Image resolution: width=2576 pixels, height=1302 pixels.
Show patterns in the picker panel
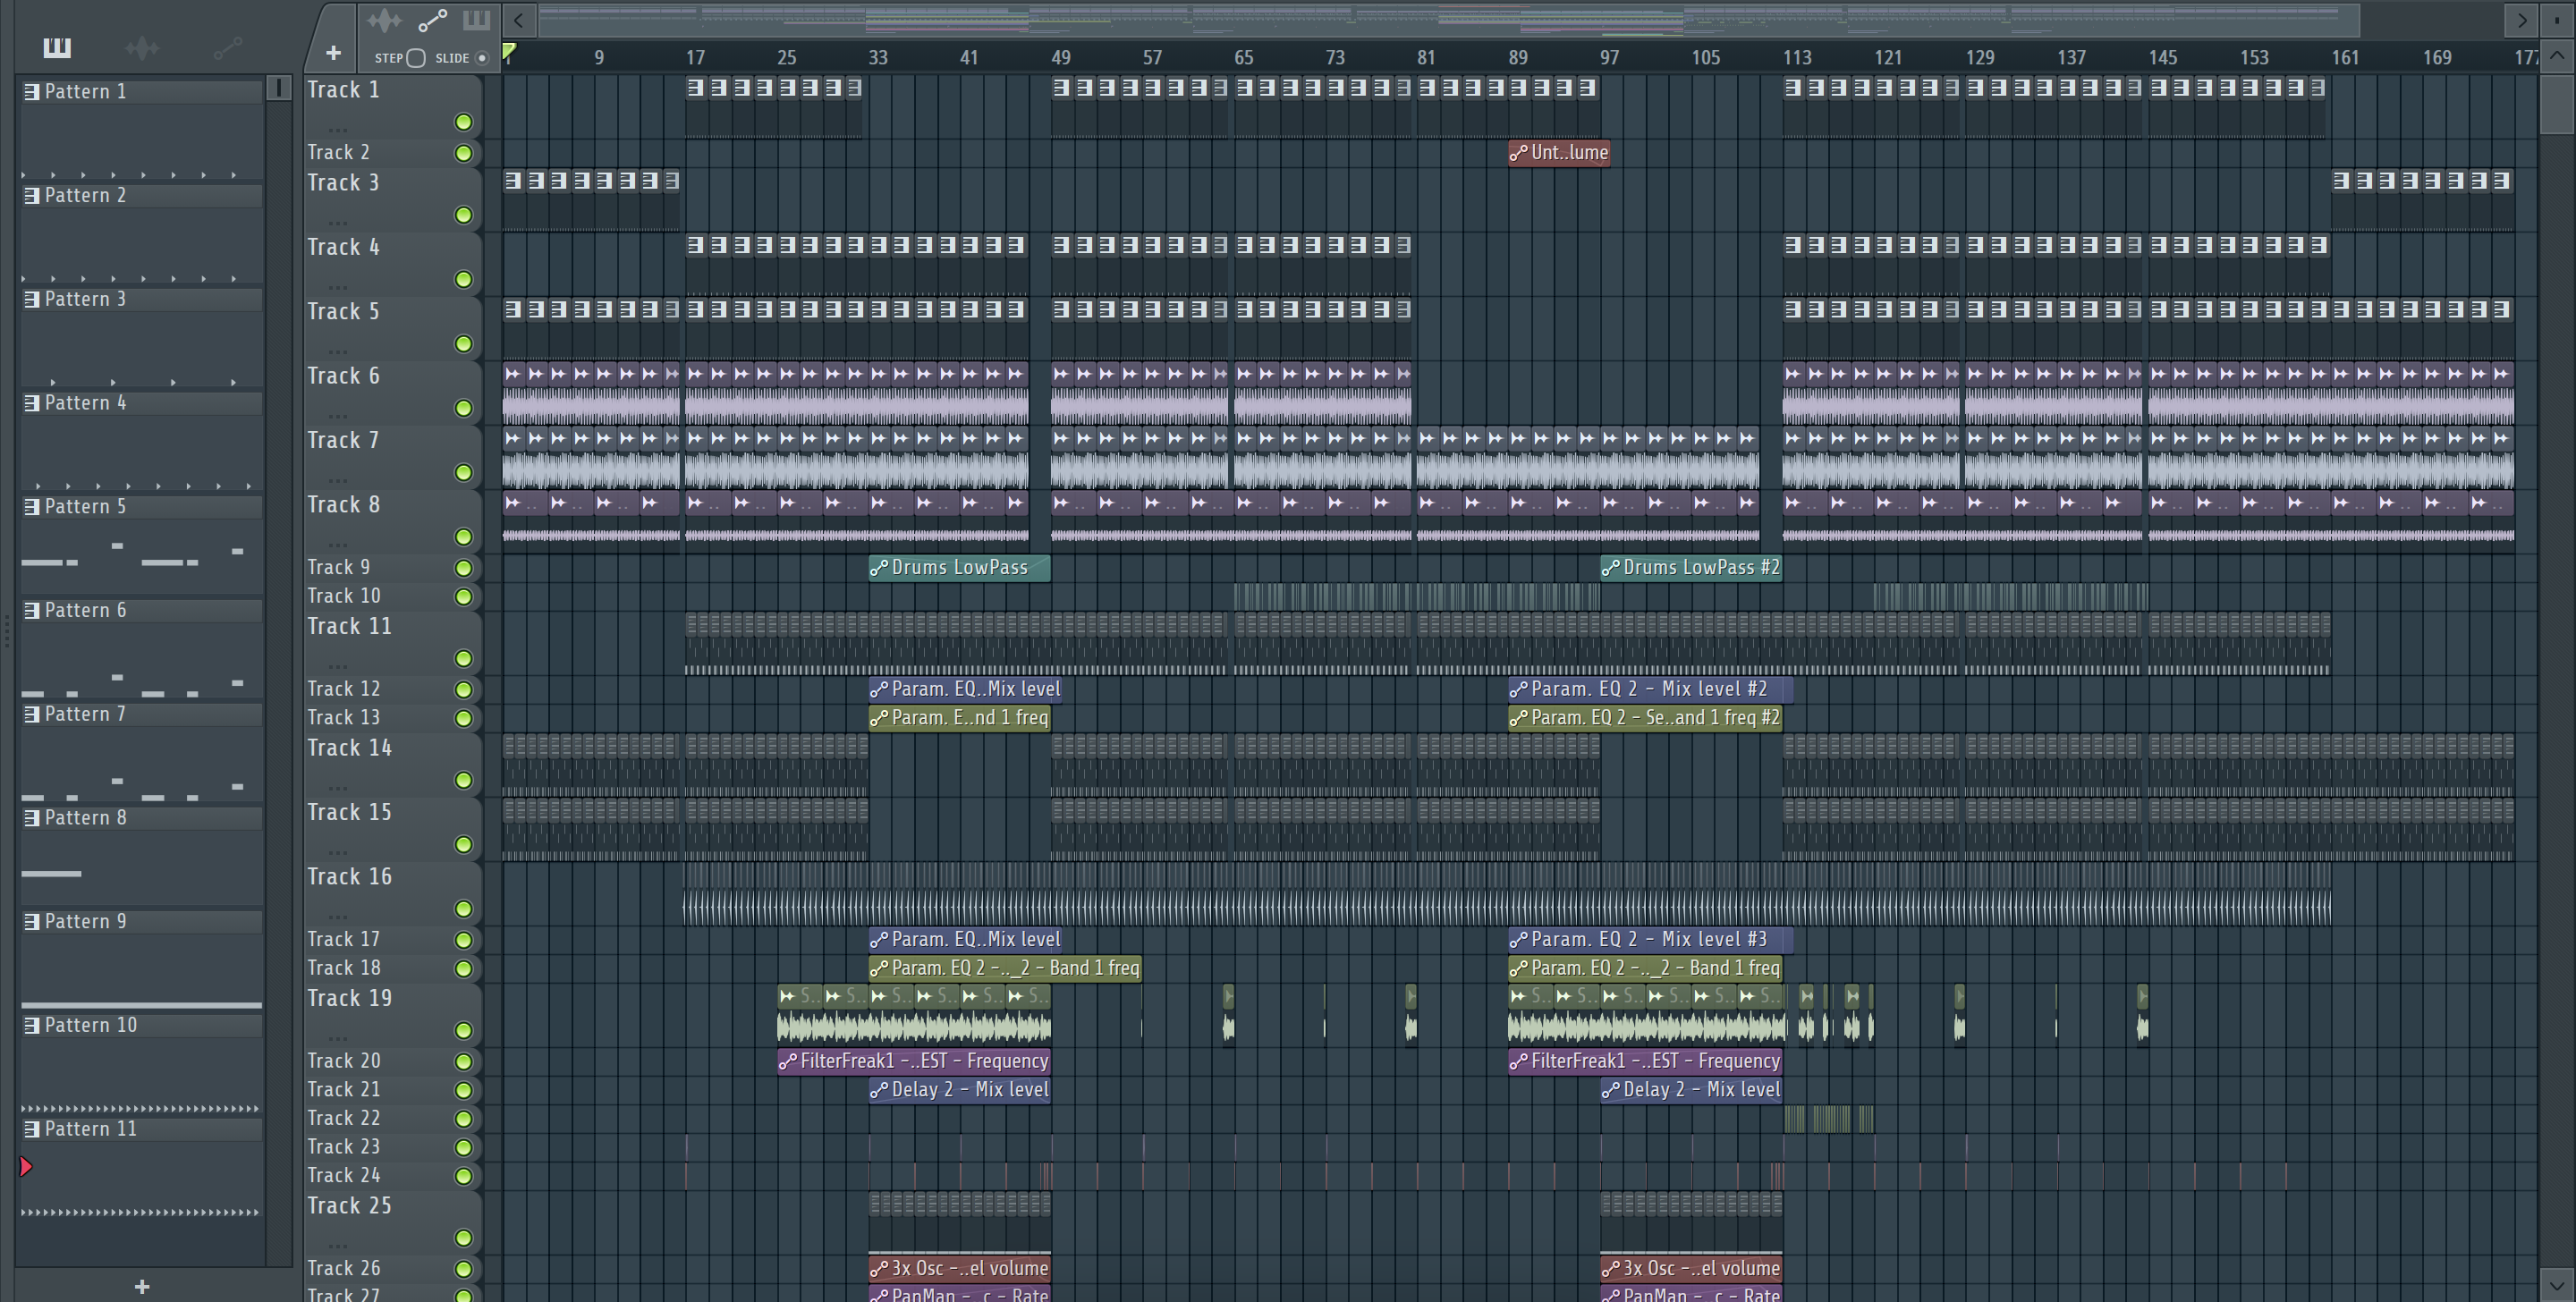click(57, 47)
